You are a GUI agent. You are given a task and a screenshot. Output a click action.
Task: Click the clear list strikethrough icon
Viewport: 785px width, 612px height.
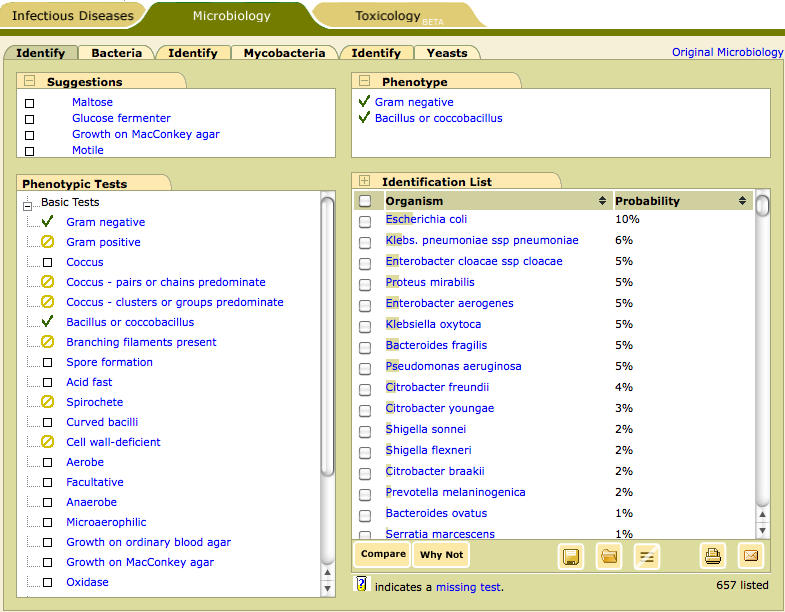[x=647, y=555]
